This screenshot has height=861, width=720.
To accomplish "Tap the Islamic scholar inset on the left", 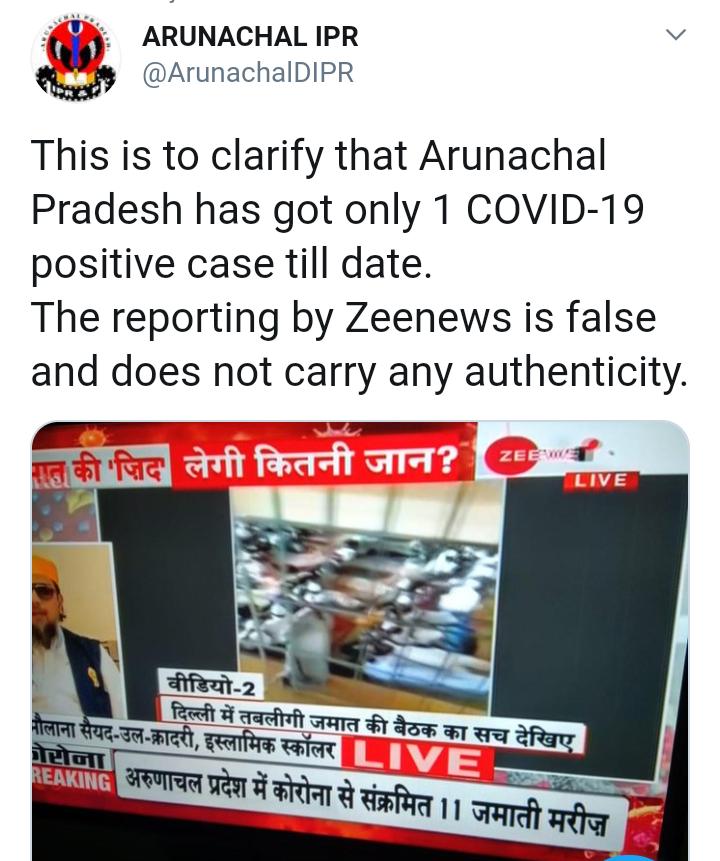I will 73,630.
